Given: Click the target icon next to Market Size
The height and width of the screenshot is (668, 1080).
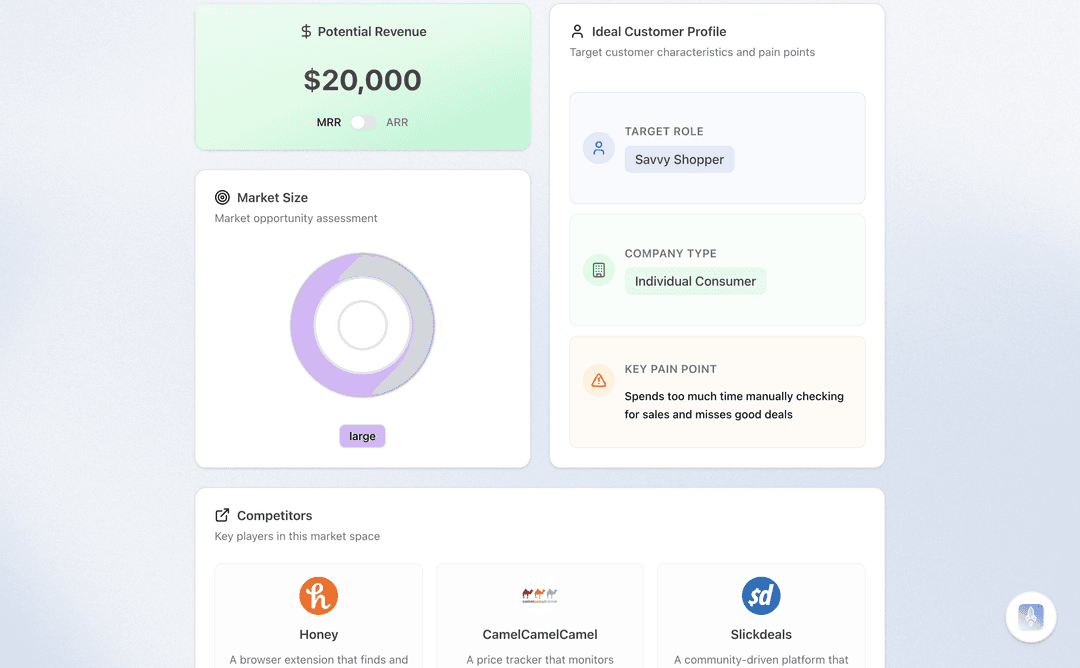Looking at the screenshot, I should pyautogui.click(x=222, y=198).
